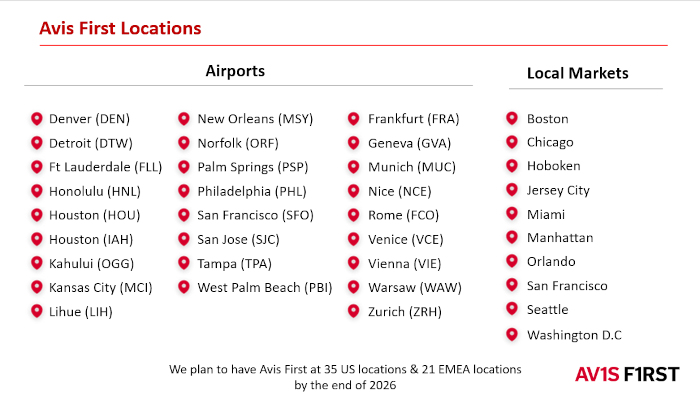Viewport: 700px width, 395px height.
Task: Click the pin icon beside Lihue (LIH)
Action: (37, 311)
